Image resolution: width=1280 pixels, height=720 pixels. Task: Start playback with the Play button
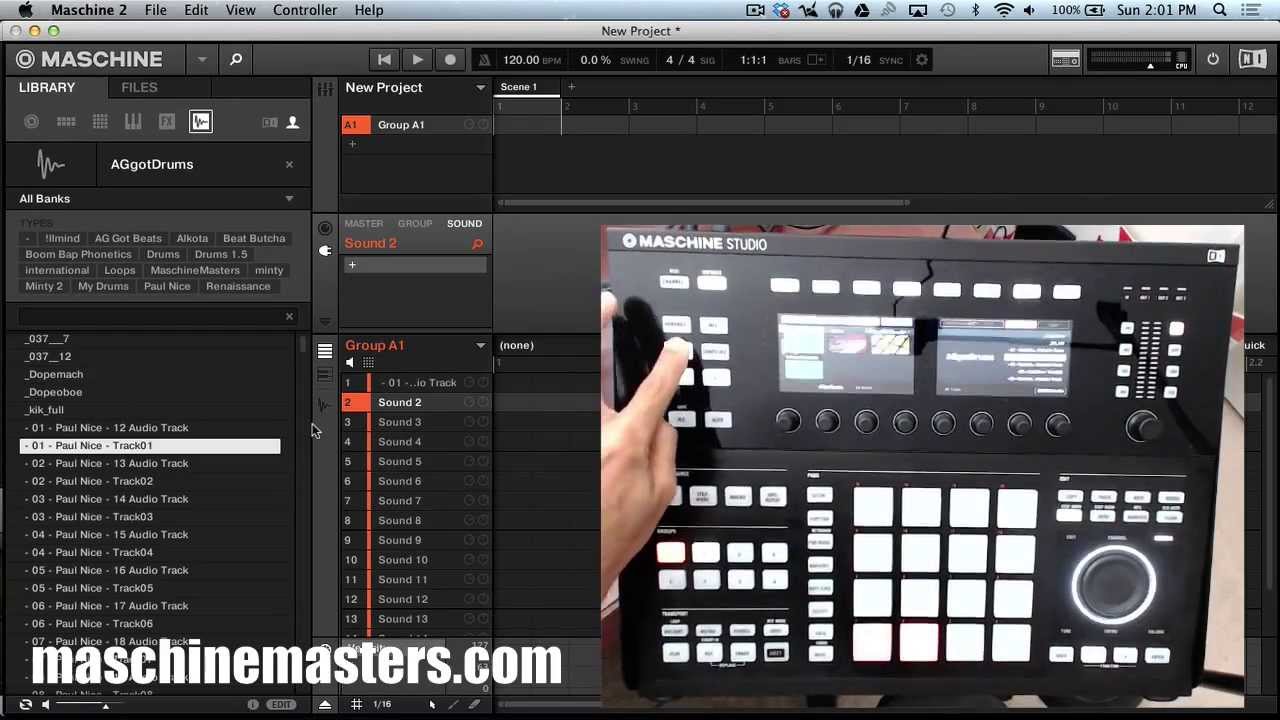point(417,60)
